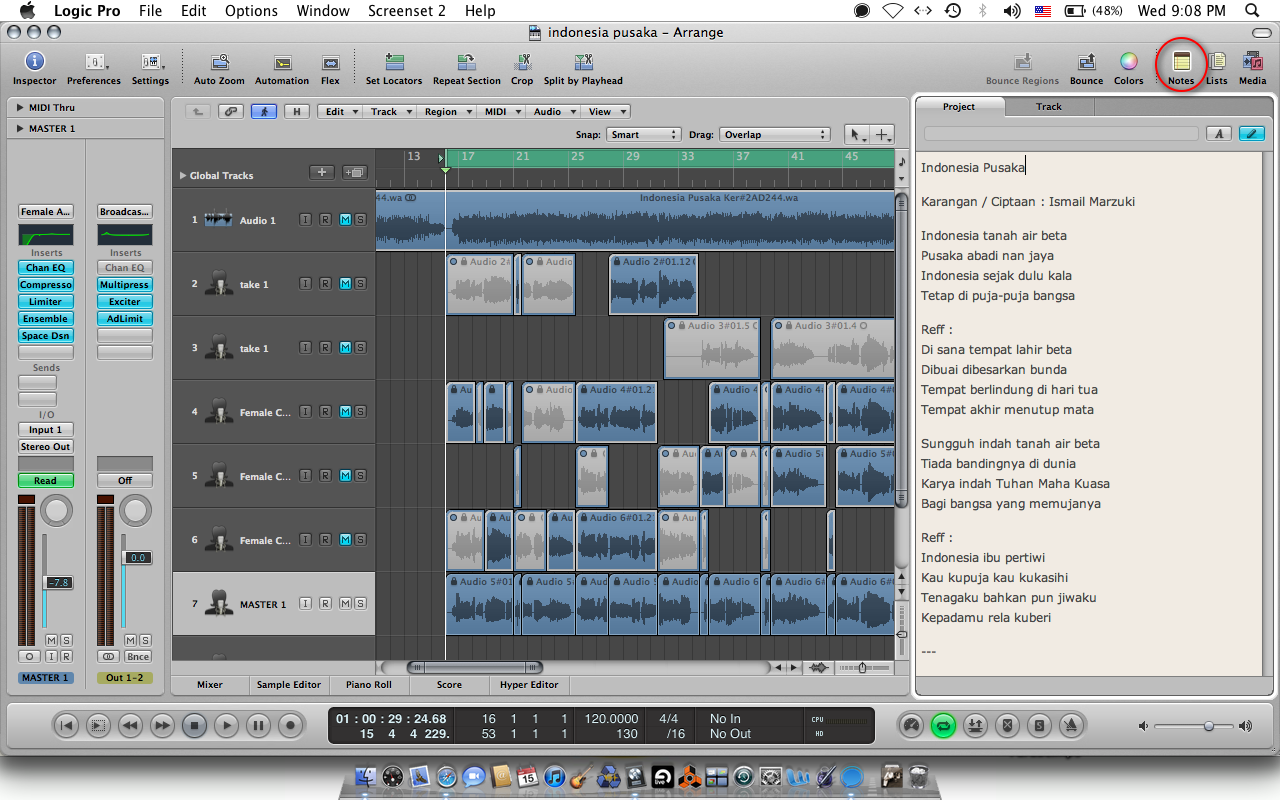
Task: Open the Sample Editor tab
Action: tap(288, 685)
